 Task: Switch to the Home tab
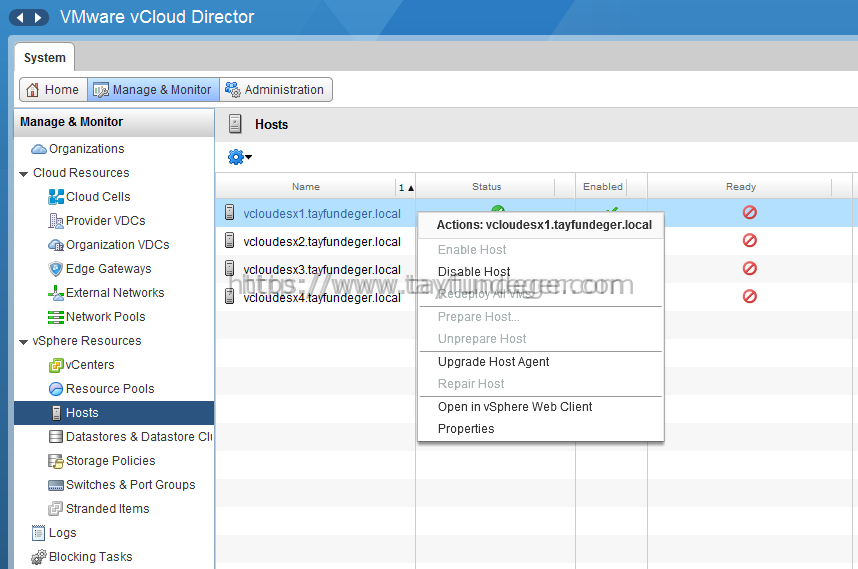click(53, 90)
